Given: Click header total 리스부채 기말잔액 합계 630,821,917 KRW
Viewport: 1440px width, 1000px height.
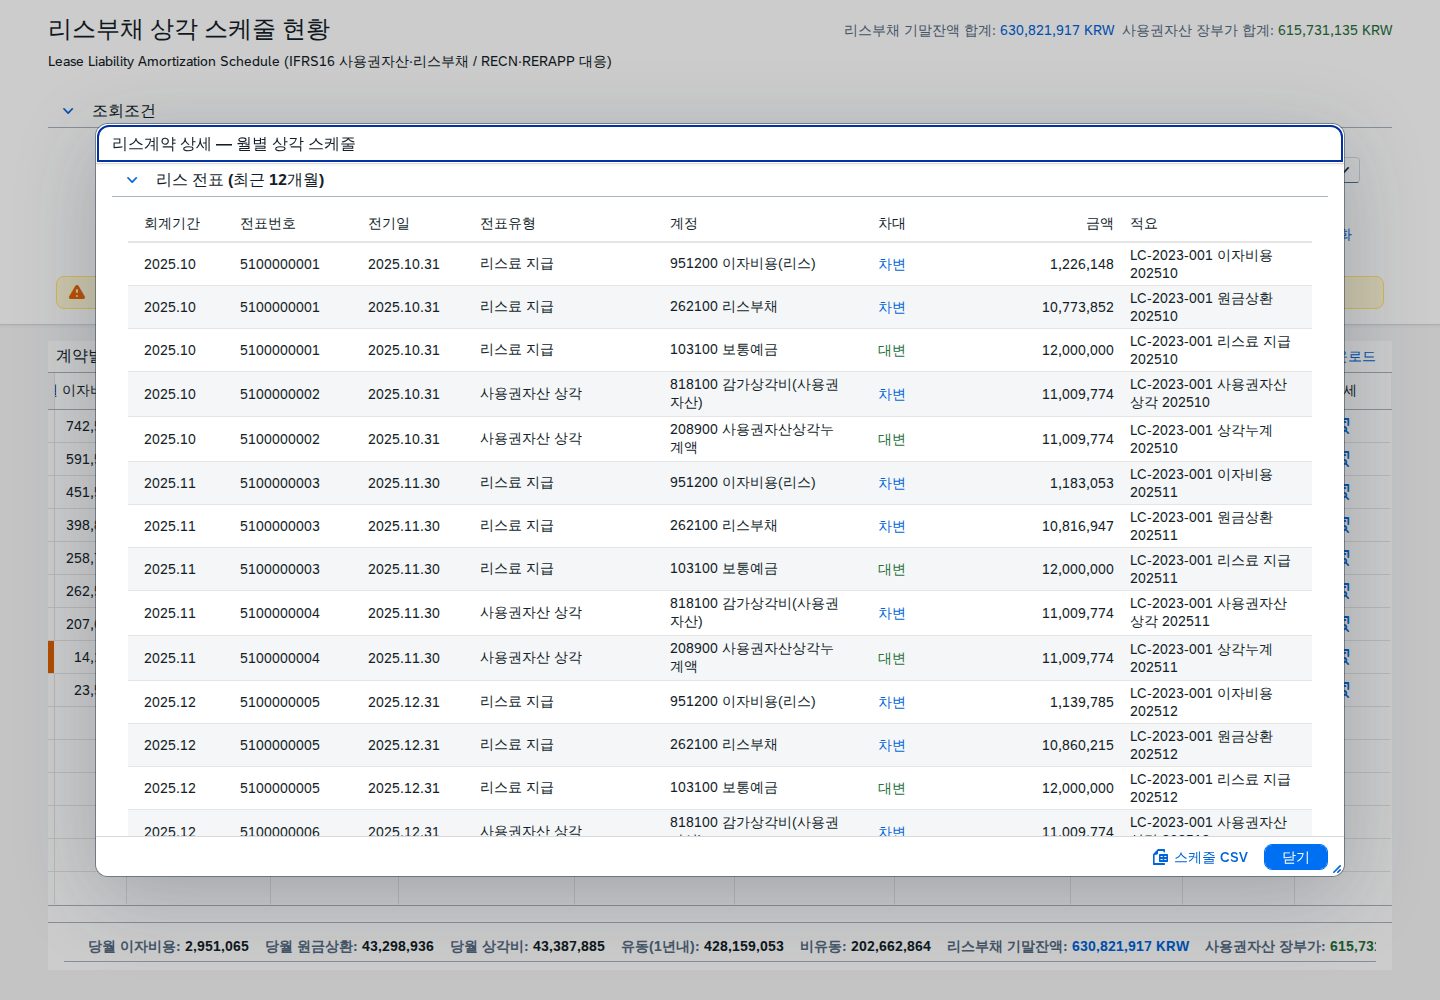Looking at the screenshot, I should (979, 30).
